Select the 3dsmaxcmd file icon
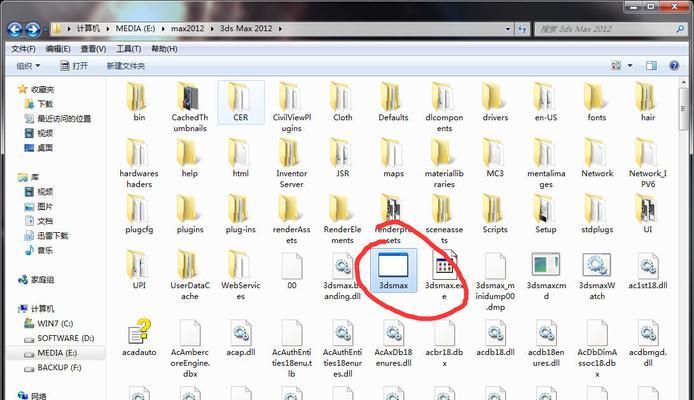 (546, 275)
